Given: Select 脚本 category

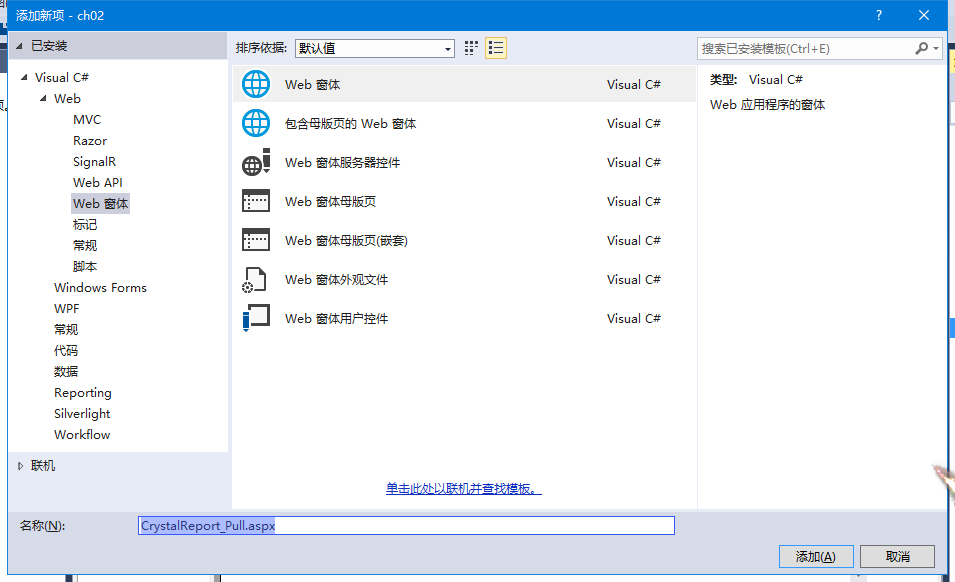Looking at the screenshot, I should pos(85,267).
